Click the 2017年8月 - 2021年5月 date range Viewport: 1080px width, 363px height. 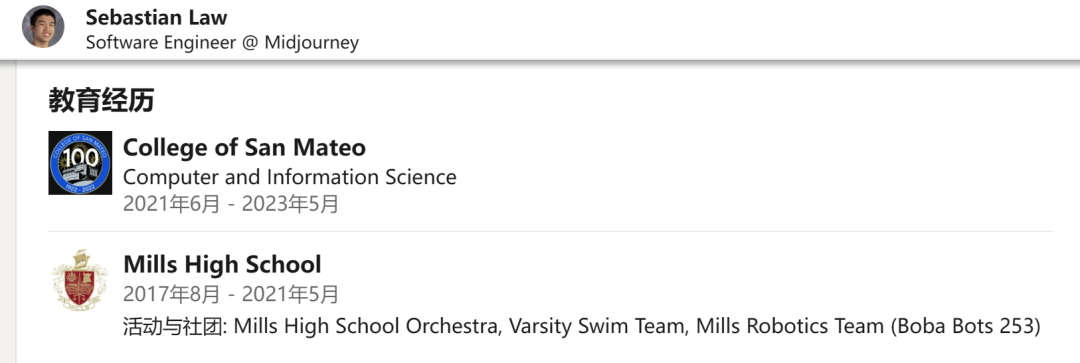(x=231, y=295)
